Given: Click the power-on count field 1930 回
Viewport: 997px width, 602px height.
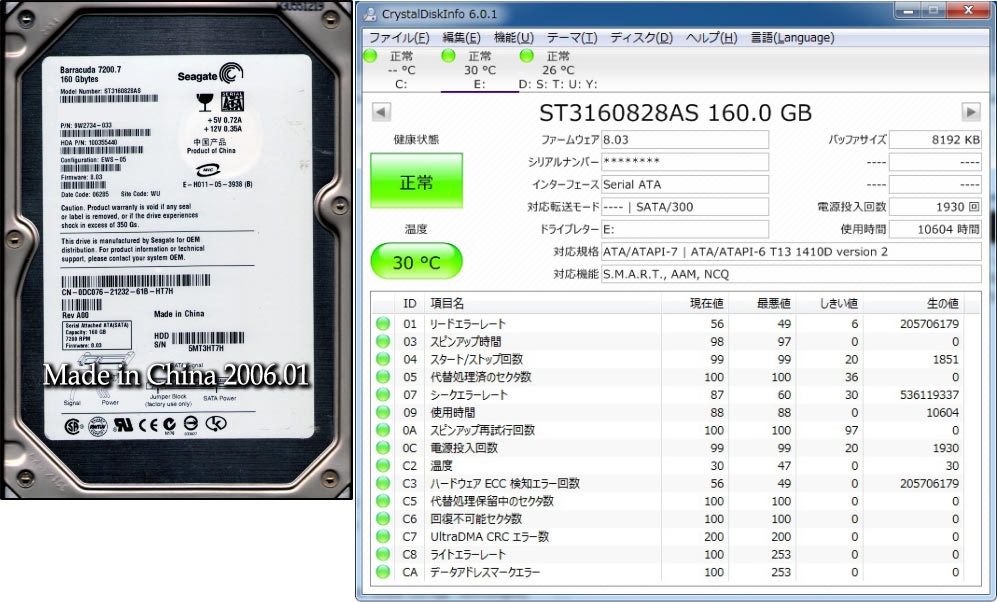Looking at the screenshot, I should pyautogui.click(x=935, y=207).
